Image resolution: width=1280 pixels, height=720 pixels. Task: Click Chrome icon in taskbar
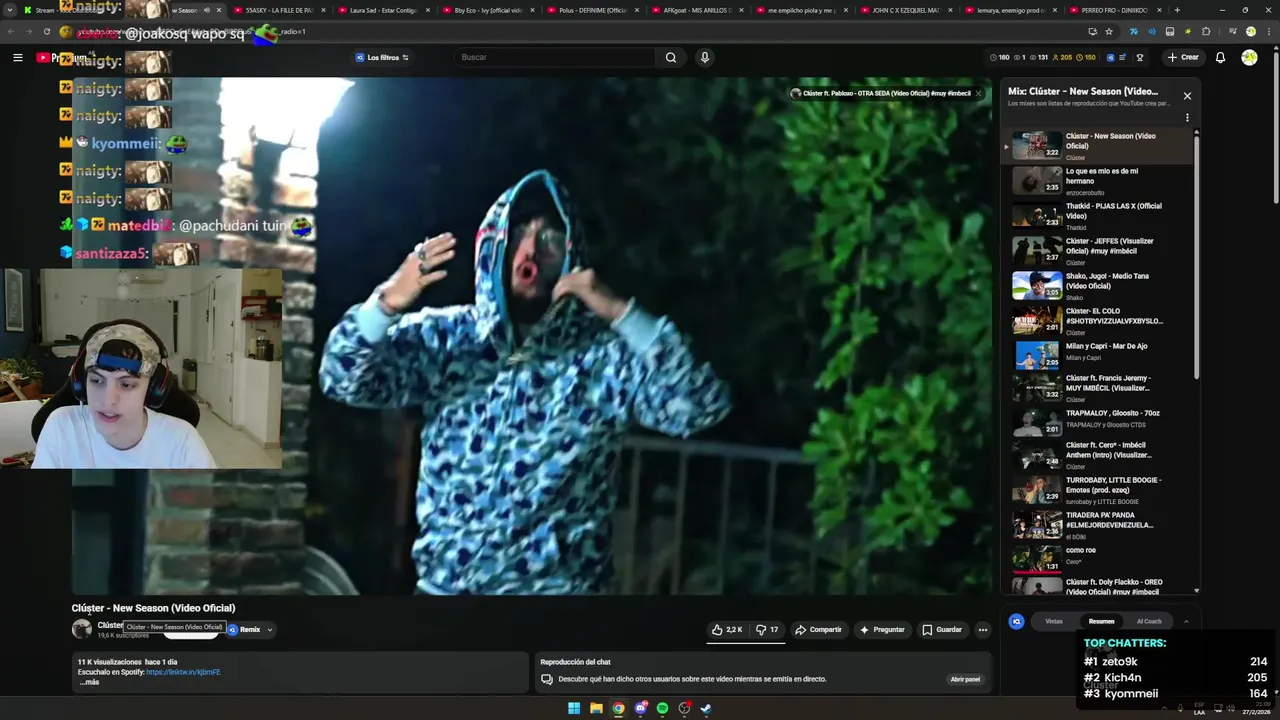(618, 708)
